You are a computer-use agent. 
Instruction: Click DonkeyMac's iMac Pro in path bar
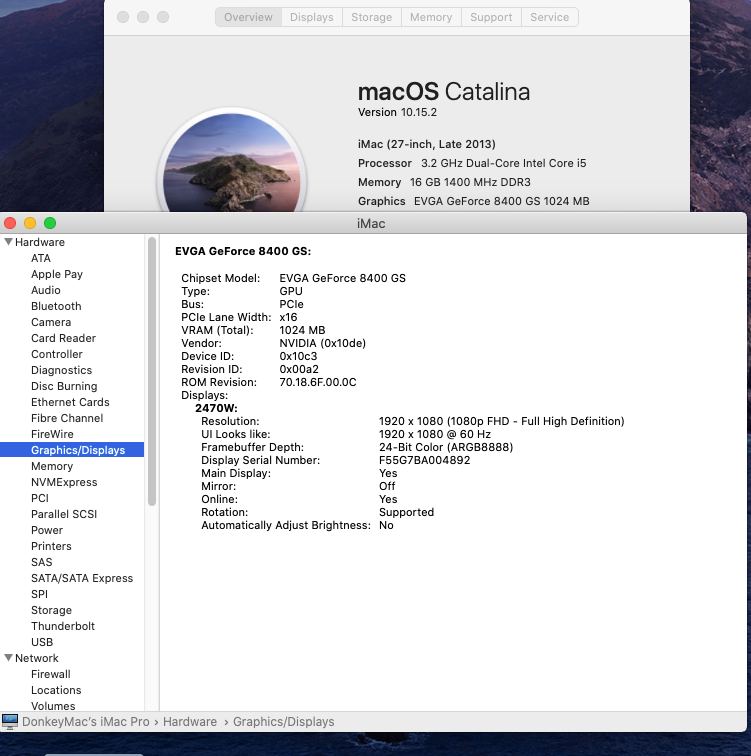tap(86, 721)
